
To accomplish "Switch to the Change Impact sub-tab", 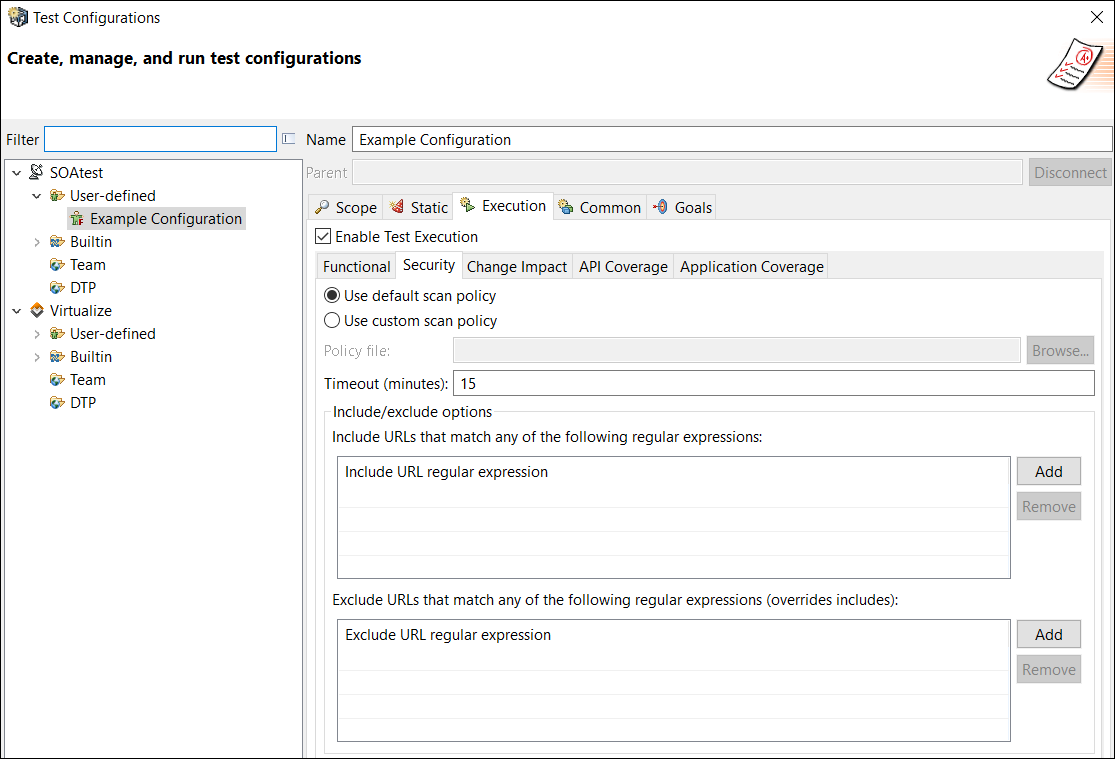I will click(517, 267).
